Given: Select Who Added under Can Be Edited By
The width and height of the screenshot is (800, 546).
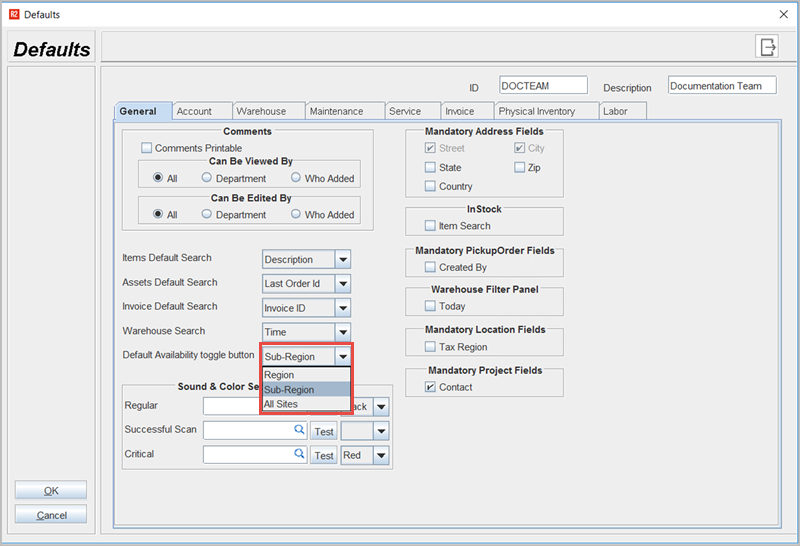Looking at the screenshot, I should (x=296, y=214).
